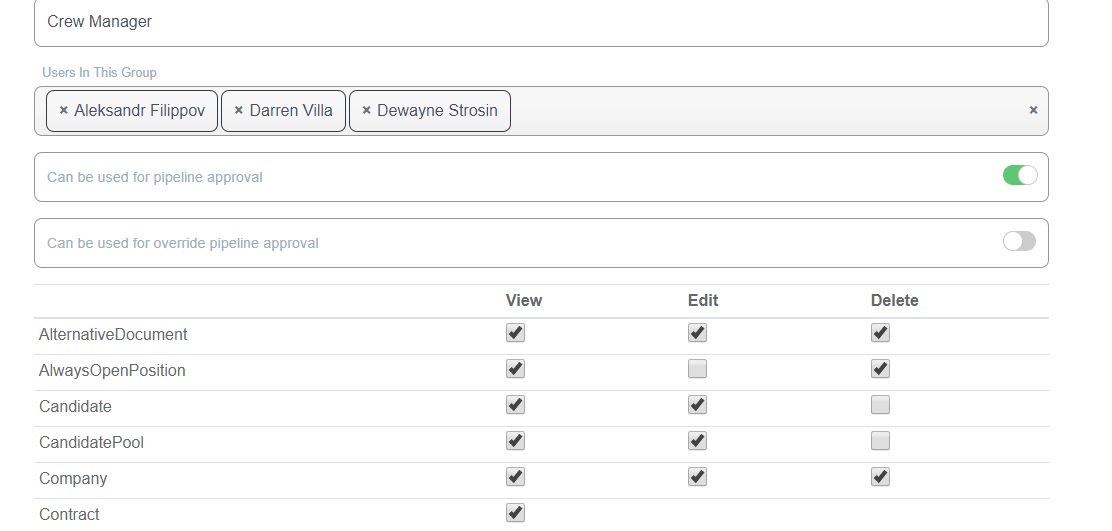
Task: Check Delete for Candidate
Action: (x=880, y=406)
